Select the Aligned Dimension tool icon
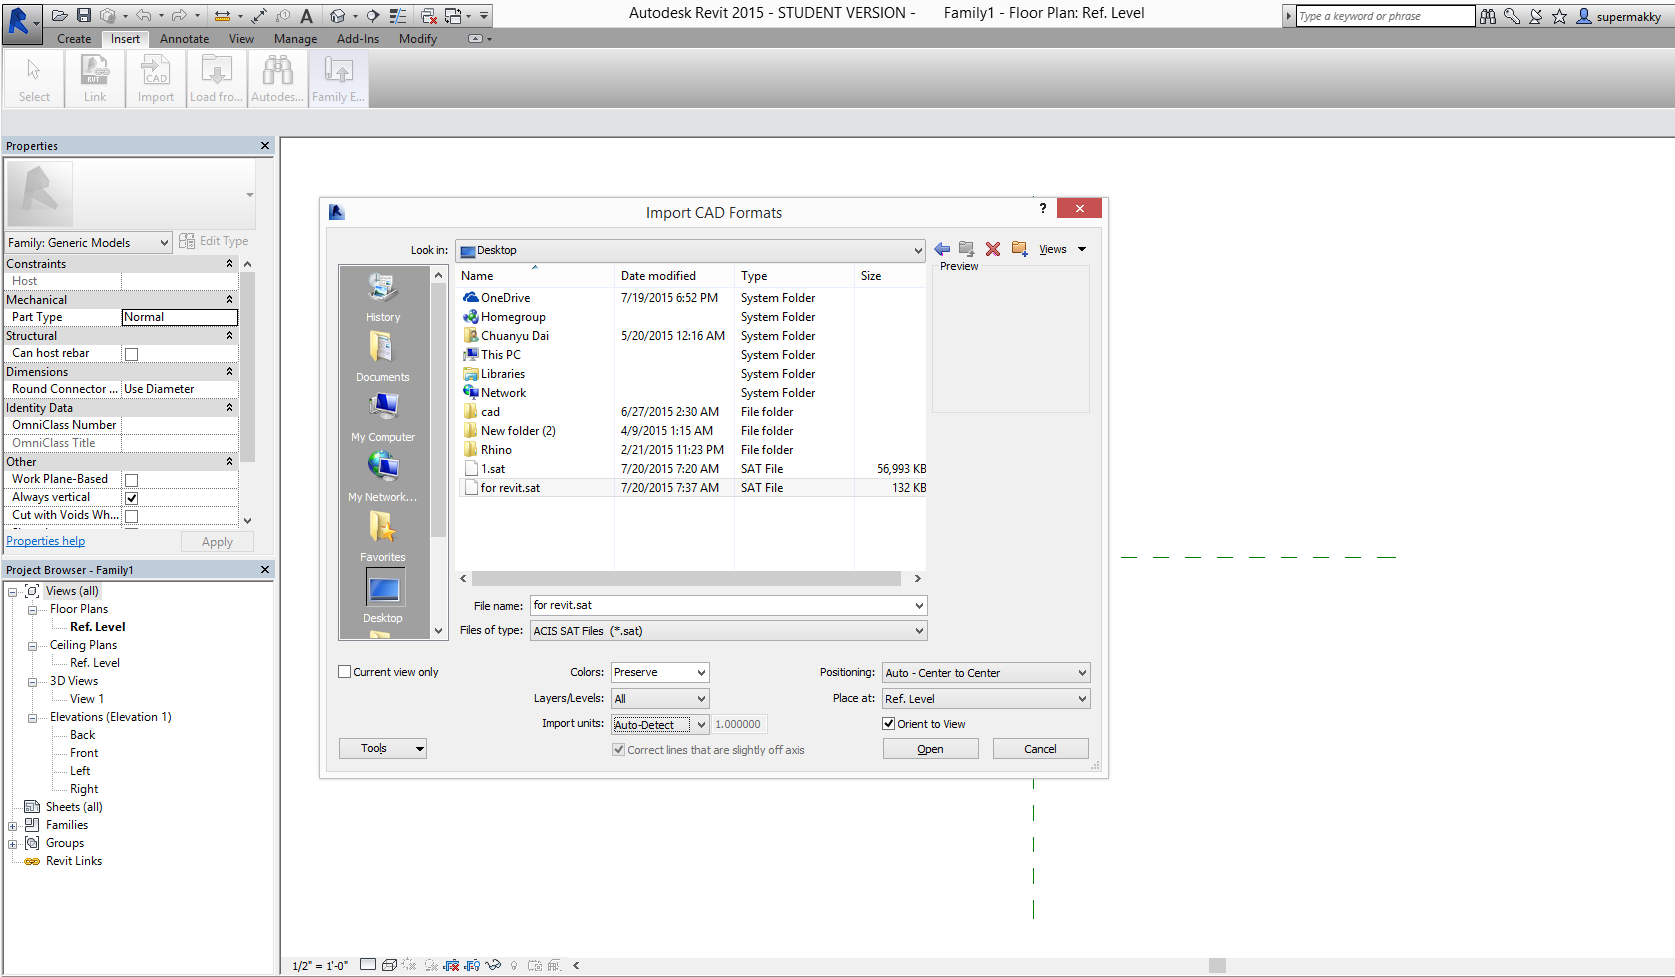The image size is (1675, 977). coord(259,16)
